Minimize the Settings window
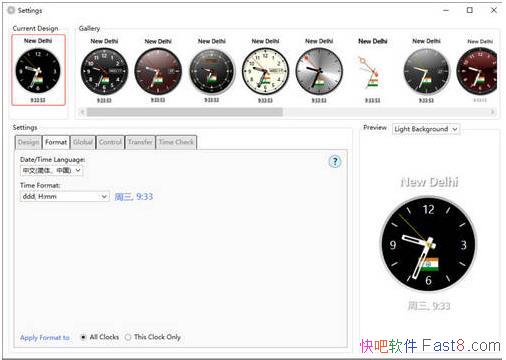Viewport: 506px width, 360px height. 446,10
